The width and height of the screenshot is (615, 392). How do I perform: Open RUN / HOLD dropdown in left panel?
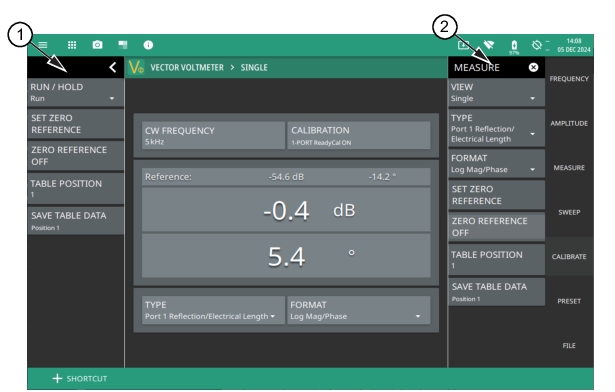(x=76, y=93)
